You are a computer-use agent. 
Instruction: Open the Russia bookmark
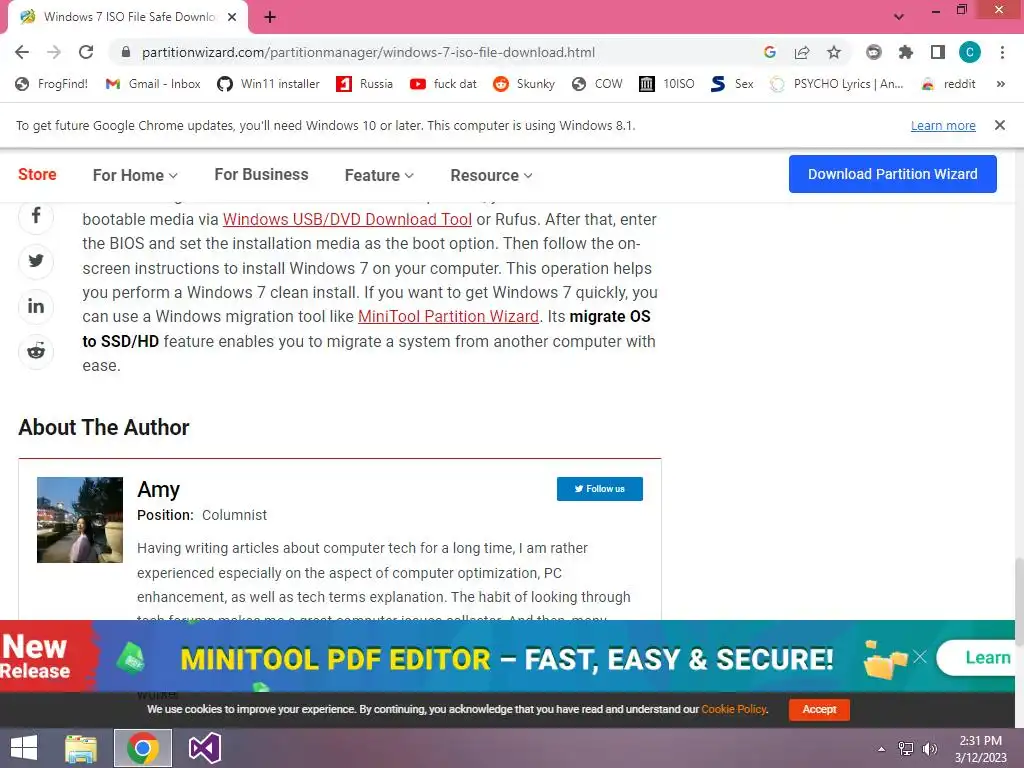point(364,84)
